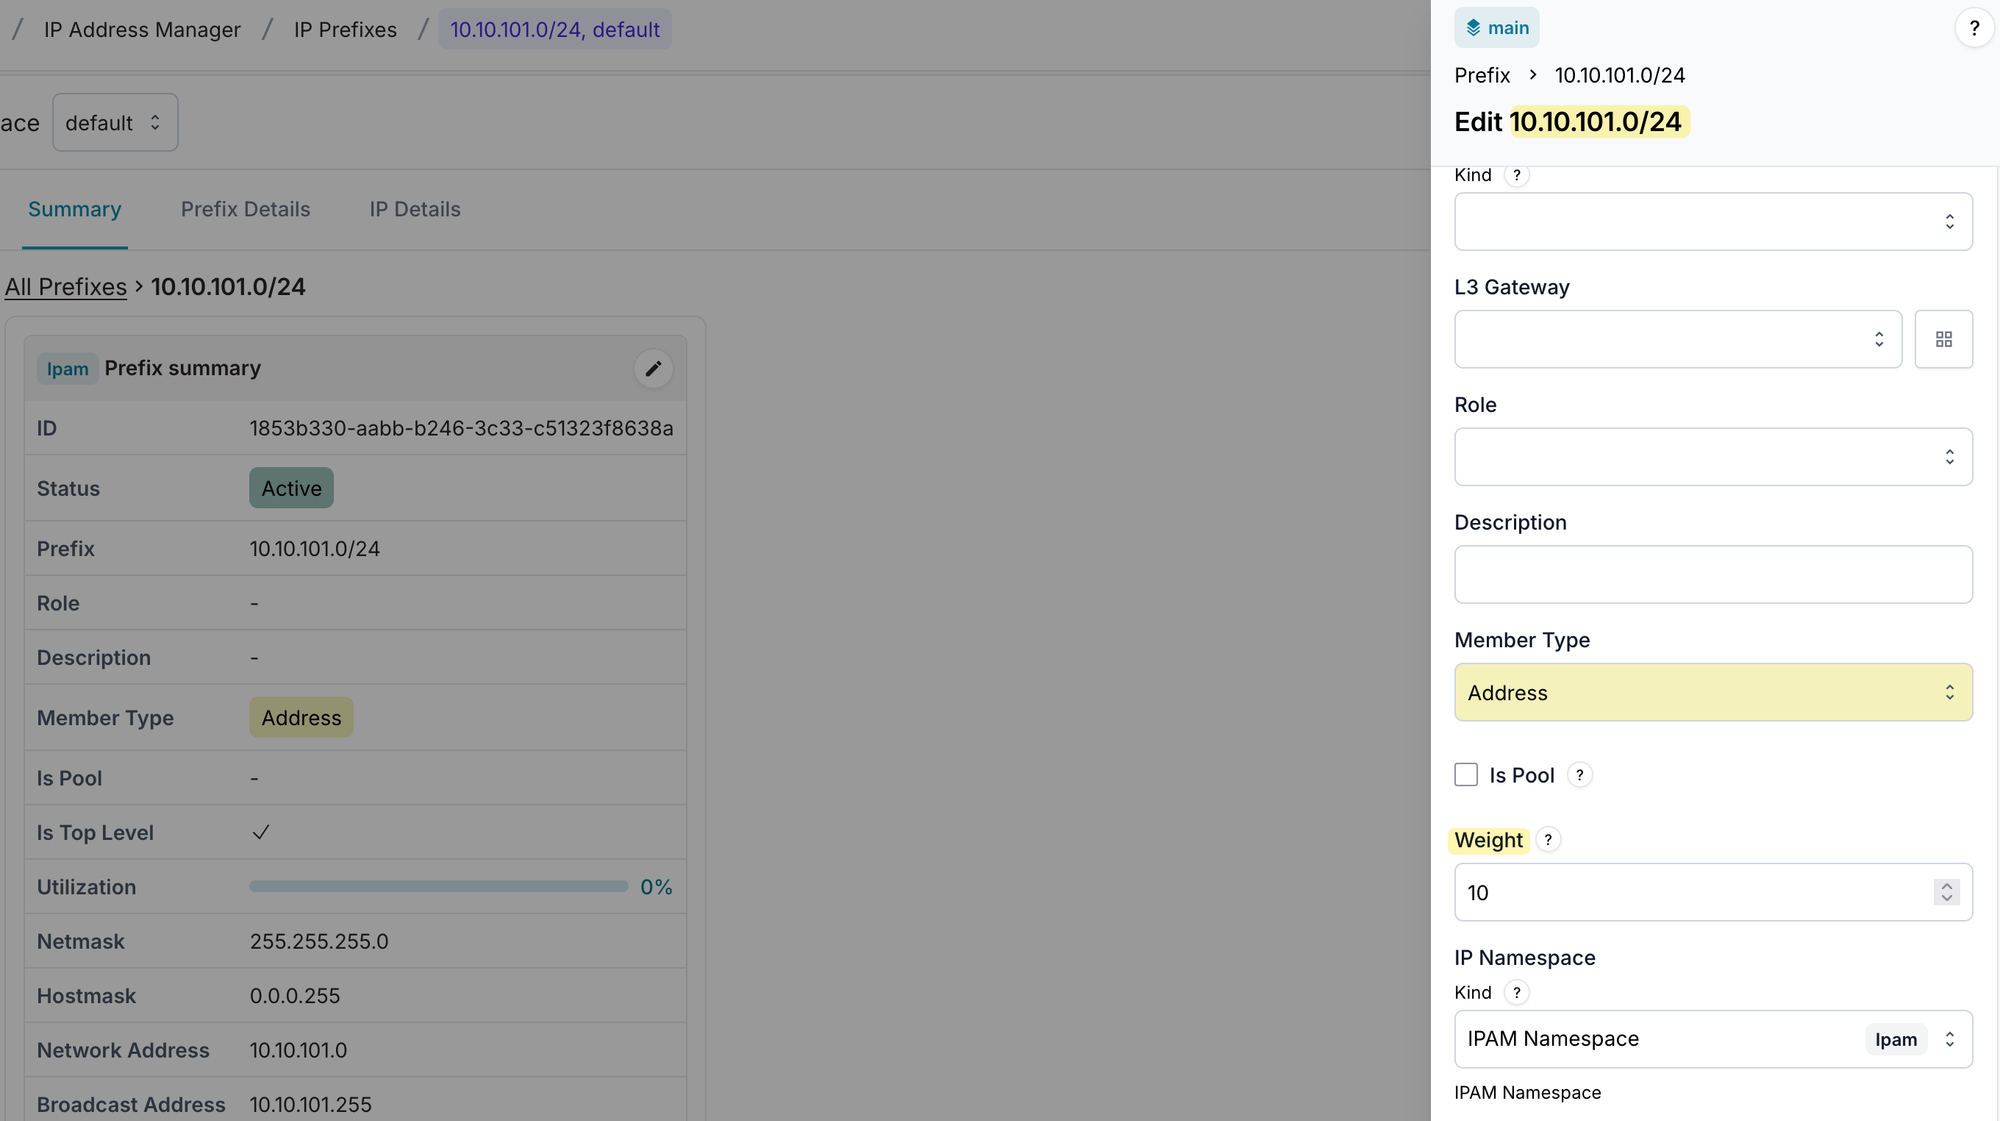Viewport: 2000px width, 1121px height.
Task: Click the pencil edit icon in Prefix summary
Action: point(653,369)
